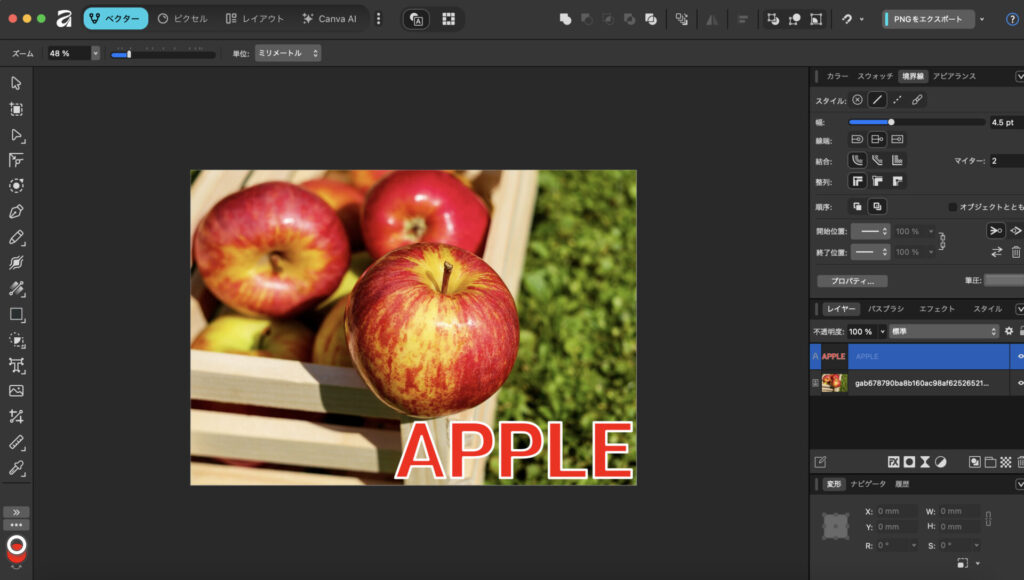Expand the 開始位置 arrowhead style dropdown

[870, 231]
